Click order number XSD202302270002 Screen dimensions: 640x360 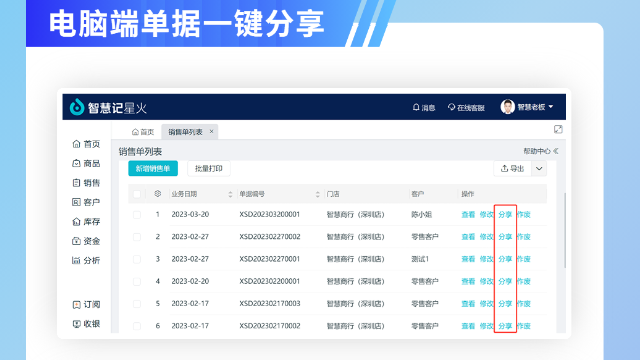(x=270, y=237)
